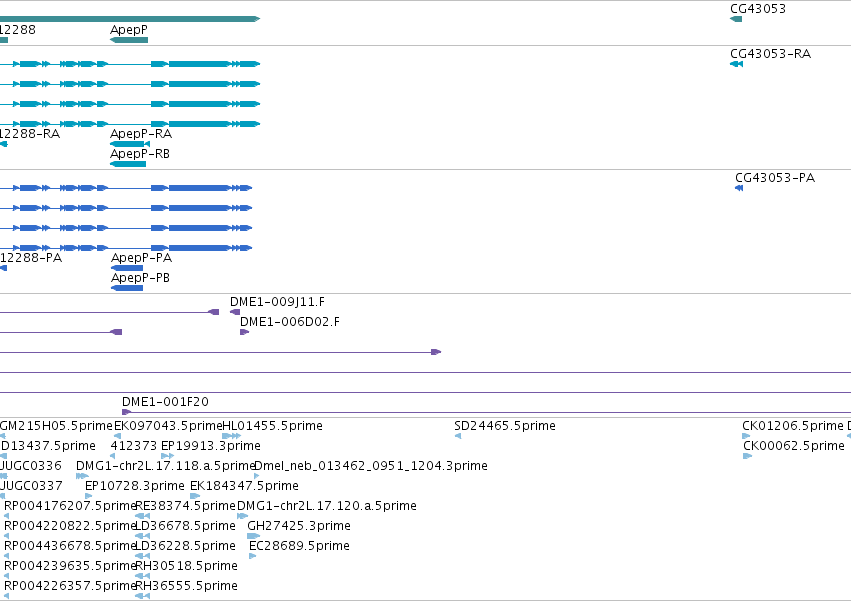Click the RP004239635.5prime label
The width and height of the screenshot is (851, 601).
pyautogui.click(x=70, y=566)
